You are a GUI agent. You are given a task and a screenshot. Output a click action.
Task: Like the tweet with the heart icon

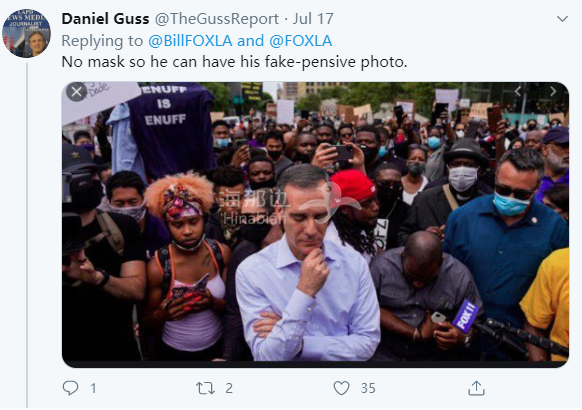[341, 388]
